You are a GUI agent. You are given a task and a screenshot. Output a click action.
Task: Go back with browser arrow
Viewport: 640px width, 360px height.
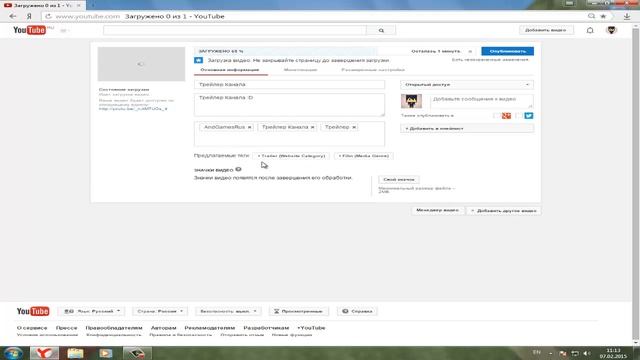[13, 16]
